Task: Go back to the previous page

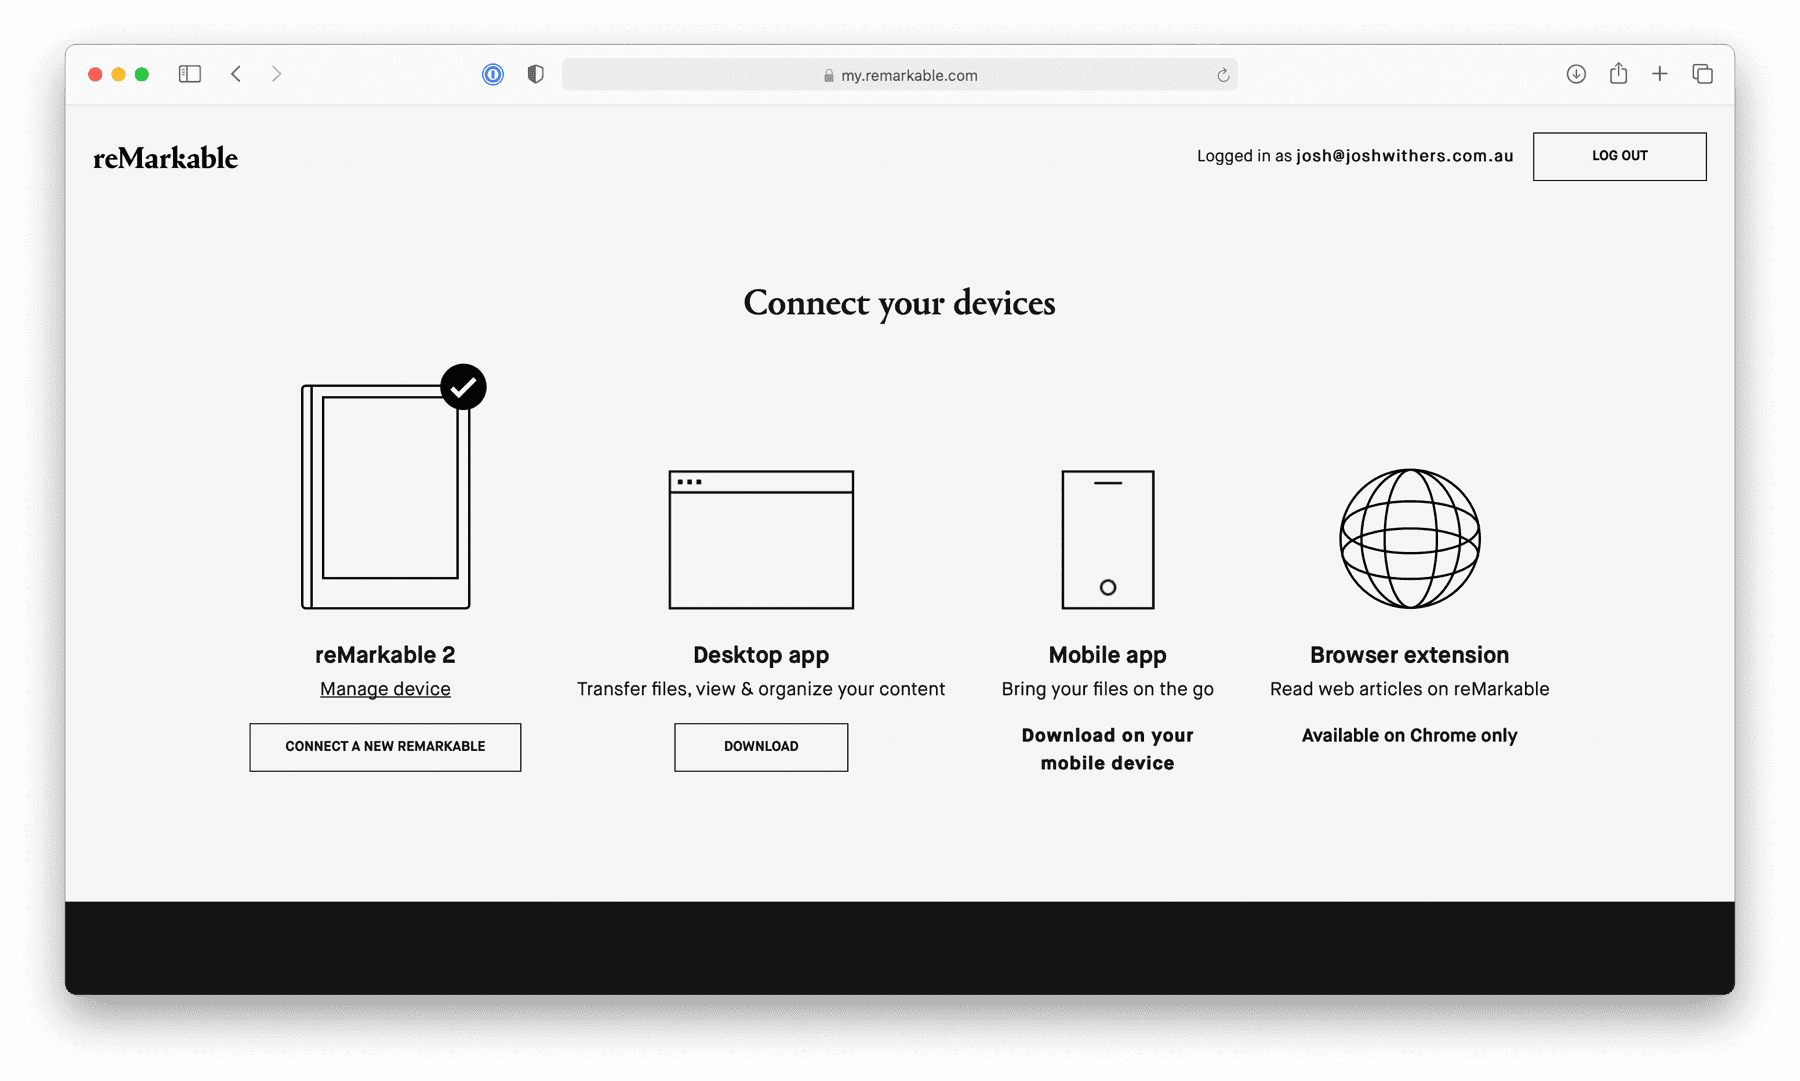Action: (236, 74)
